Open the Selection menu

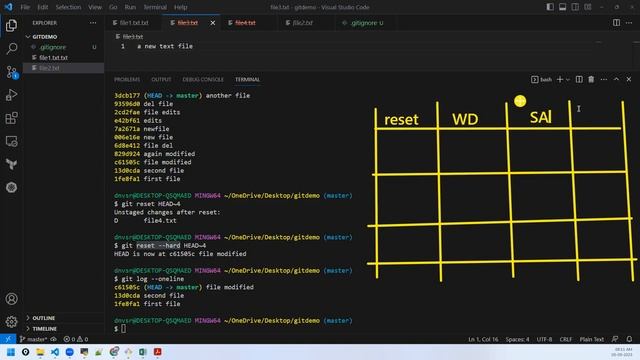coord(68,7)
